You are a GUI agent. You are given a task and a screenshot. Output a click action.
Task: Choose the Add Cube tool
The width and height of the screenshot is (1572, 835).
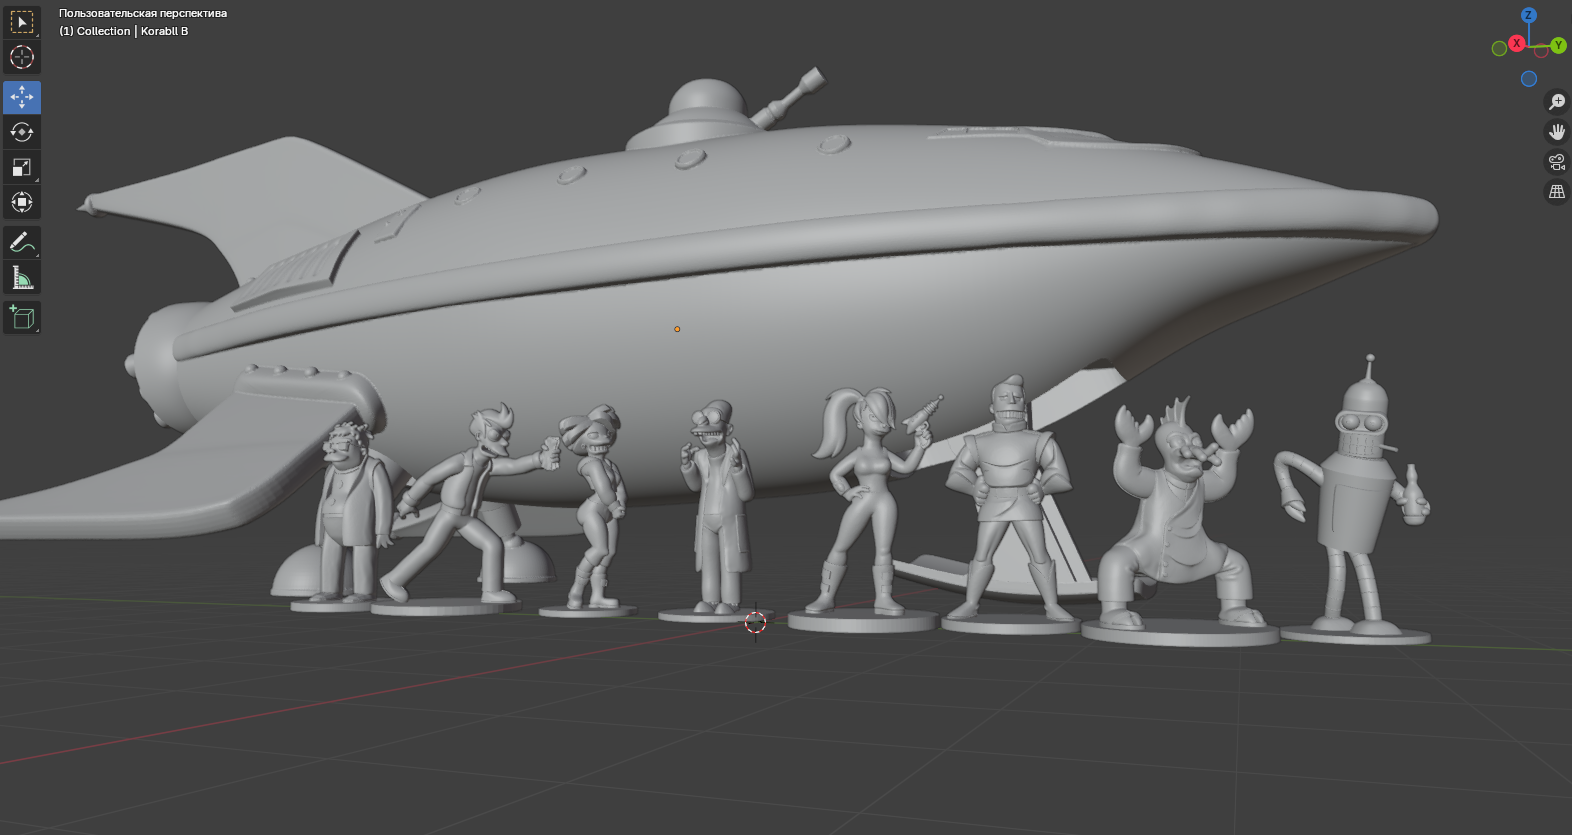coord(22,317)
